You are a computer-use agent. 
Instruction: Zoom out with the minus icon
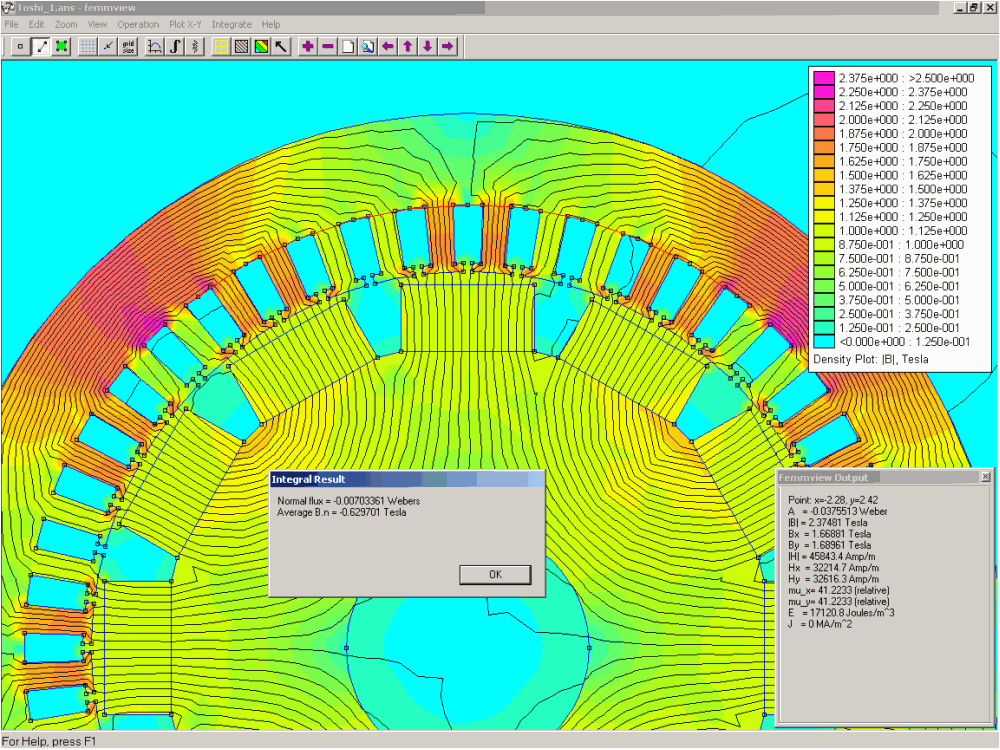328,46
